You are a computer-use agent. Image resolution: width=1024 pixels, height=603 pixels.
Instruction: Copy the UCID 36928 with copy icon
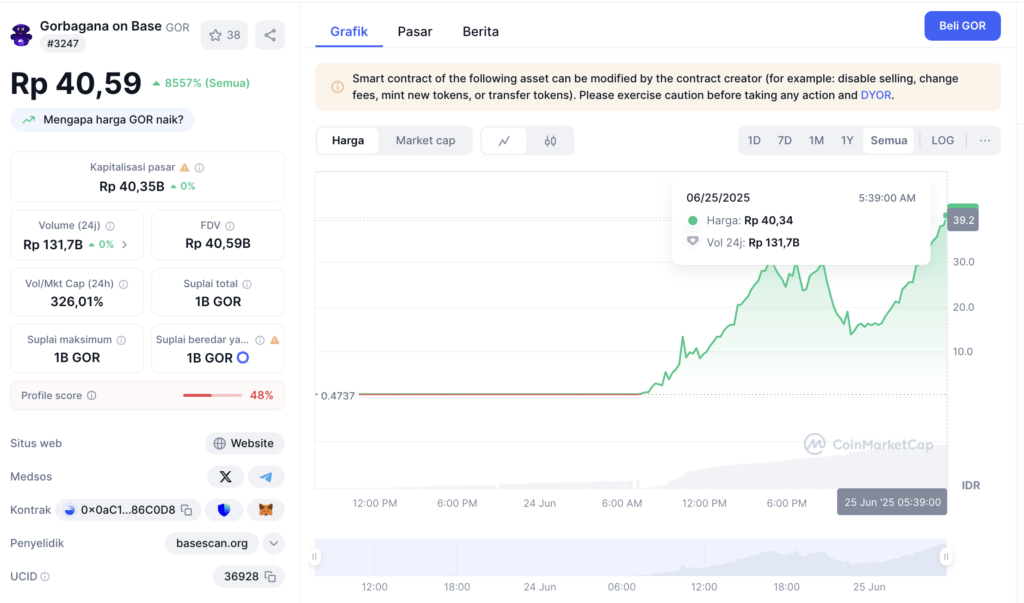point(270,577)
